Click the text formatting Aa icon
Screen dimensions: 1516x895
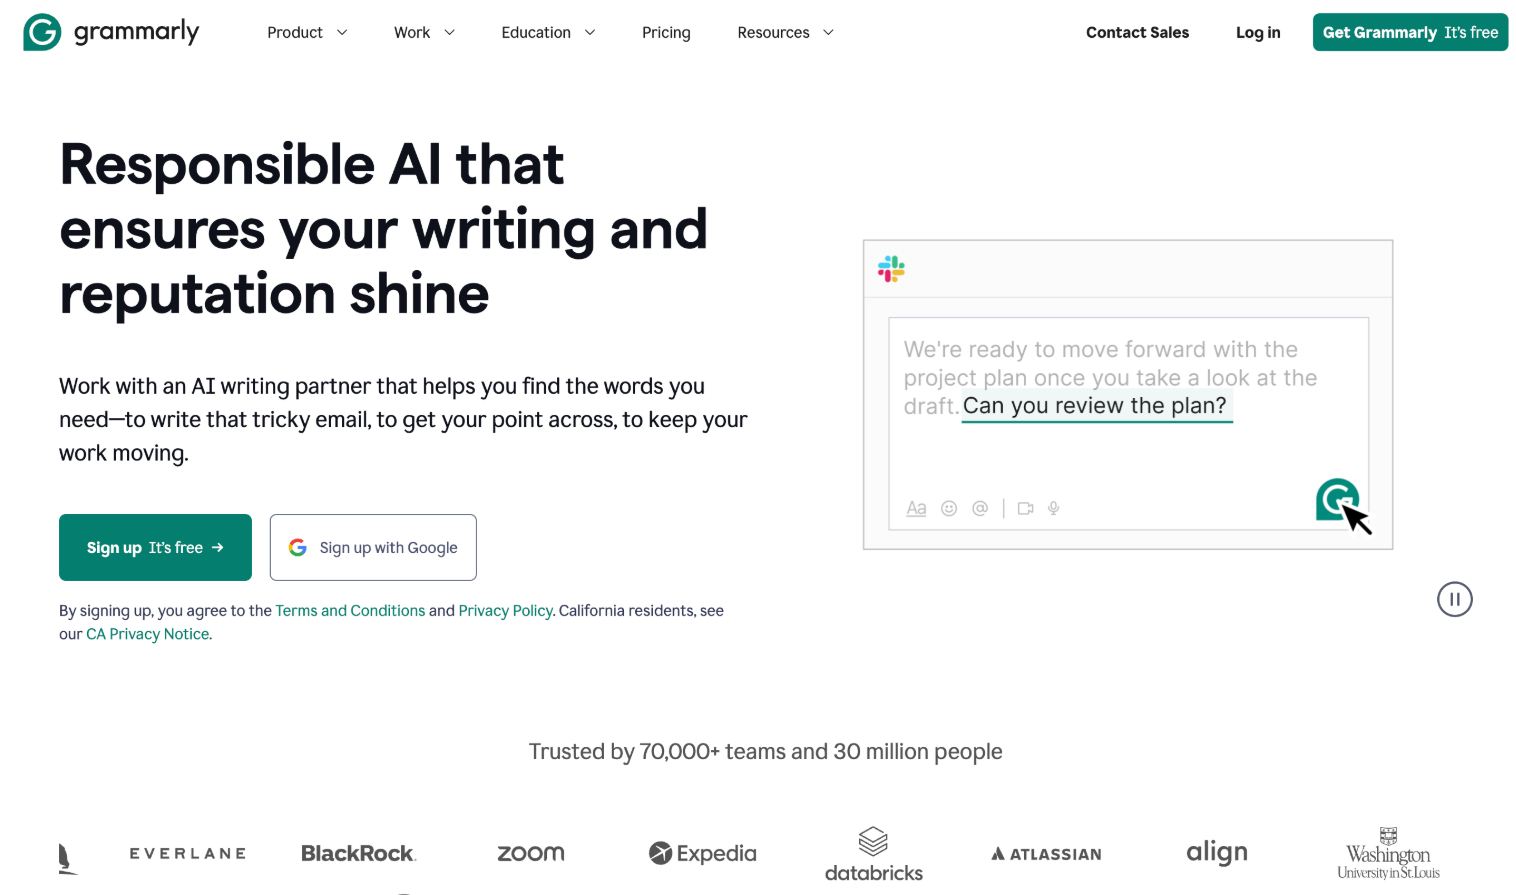click(x=916, y=508)
